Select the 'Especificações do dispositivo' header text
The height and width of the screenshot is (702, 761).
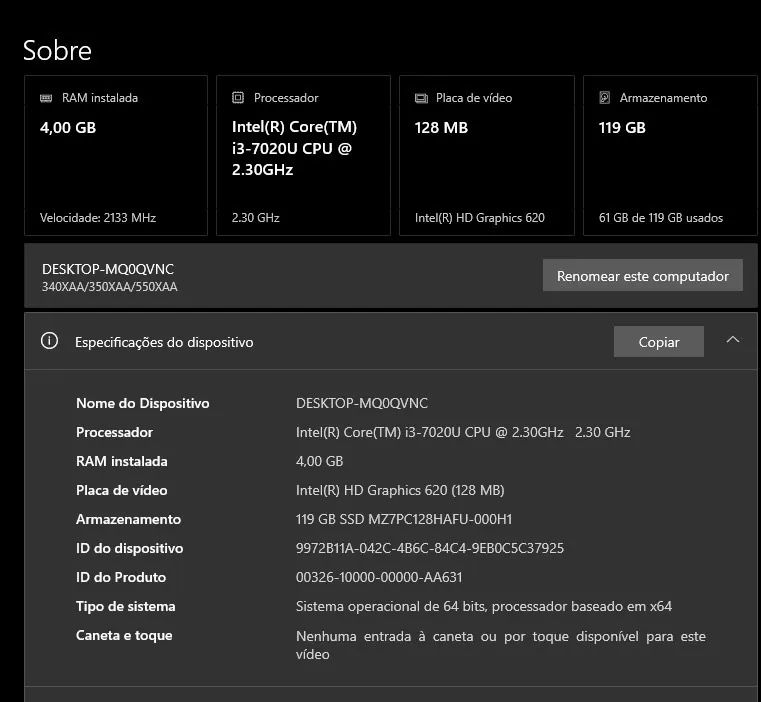(164, 343)
